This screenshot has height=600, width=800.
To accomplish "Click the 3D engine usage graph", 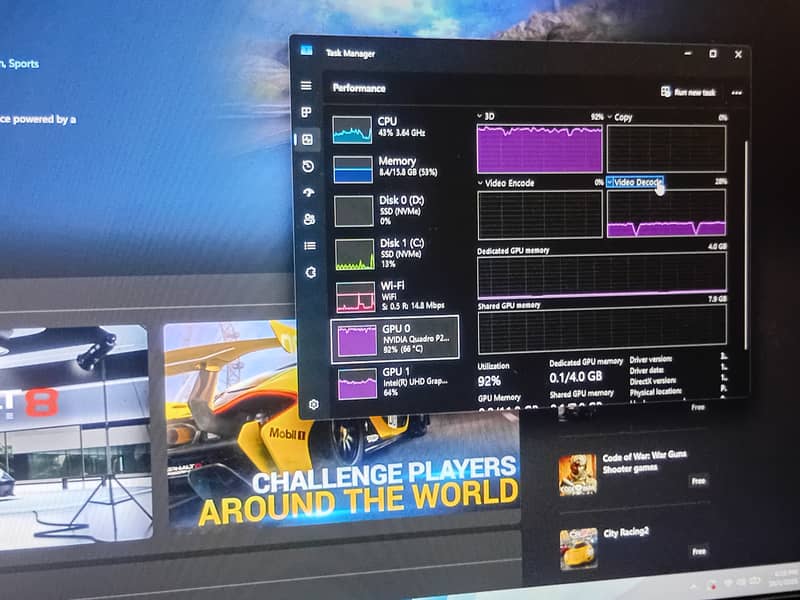I will click(x=540, y=149).
